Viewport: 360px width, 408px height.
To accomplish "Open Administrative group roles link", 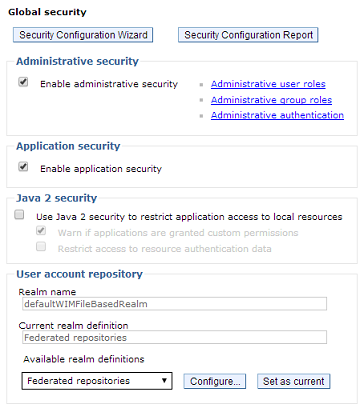I will point(271,100).
